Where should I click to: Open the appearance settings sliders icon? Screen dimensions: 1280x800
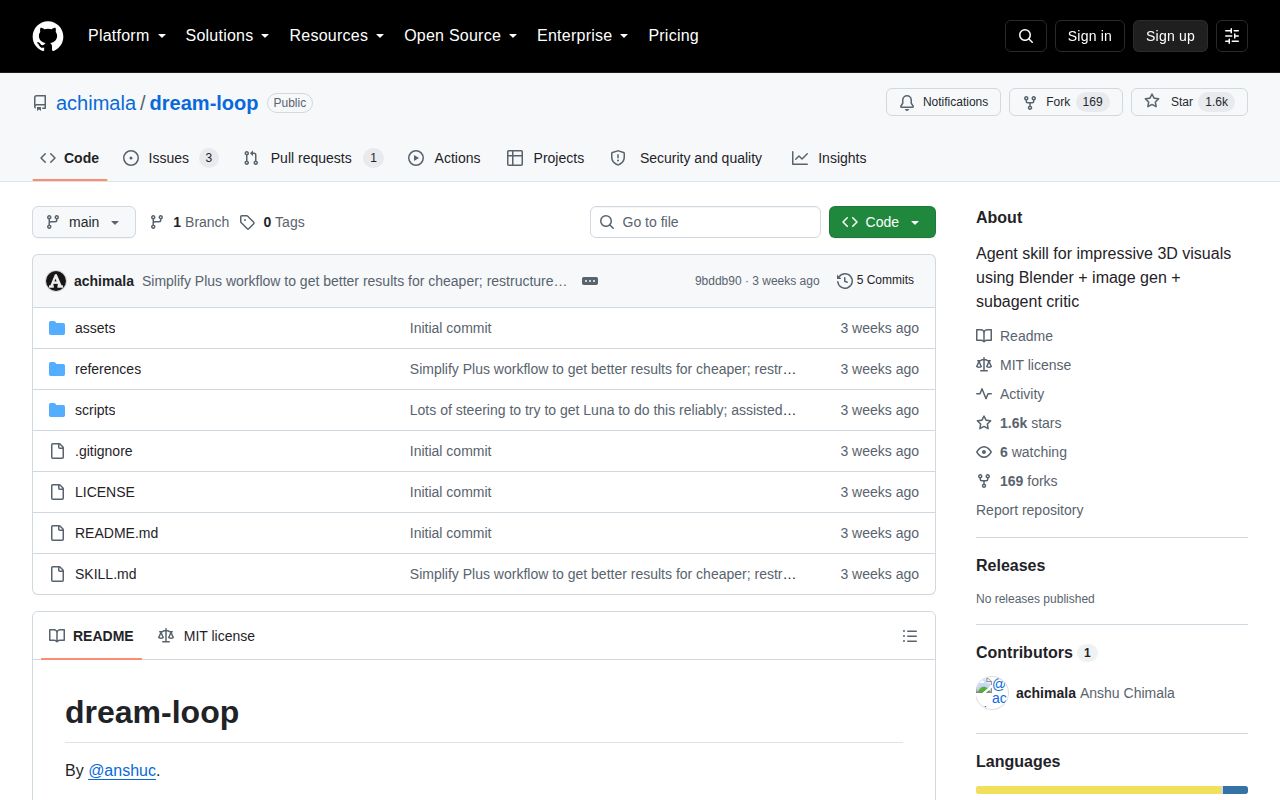tap(1232, 36)
